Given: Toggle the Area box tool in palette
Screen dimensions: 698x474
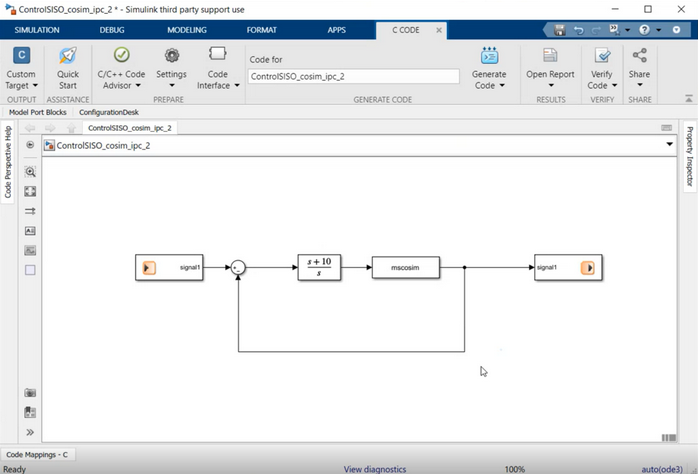Looking at the screenshot, I should point(30,270).
